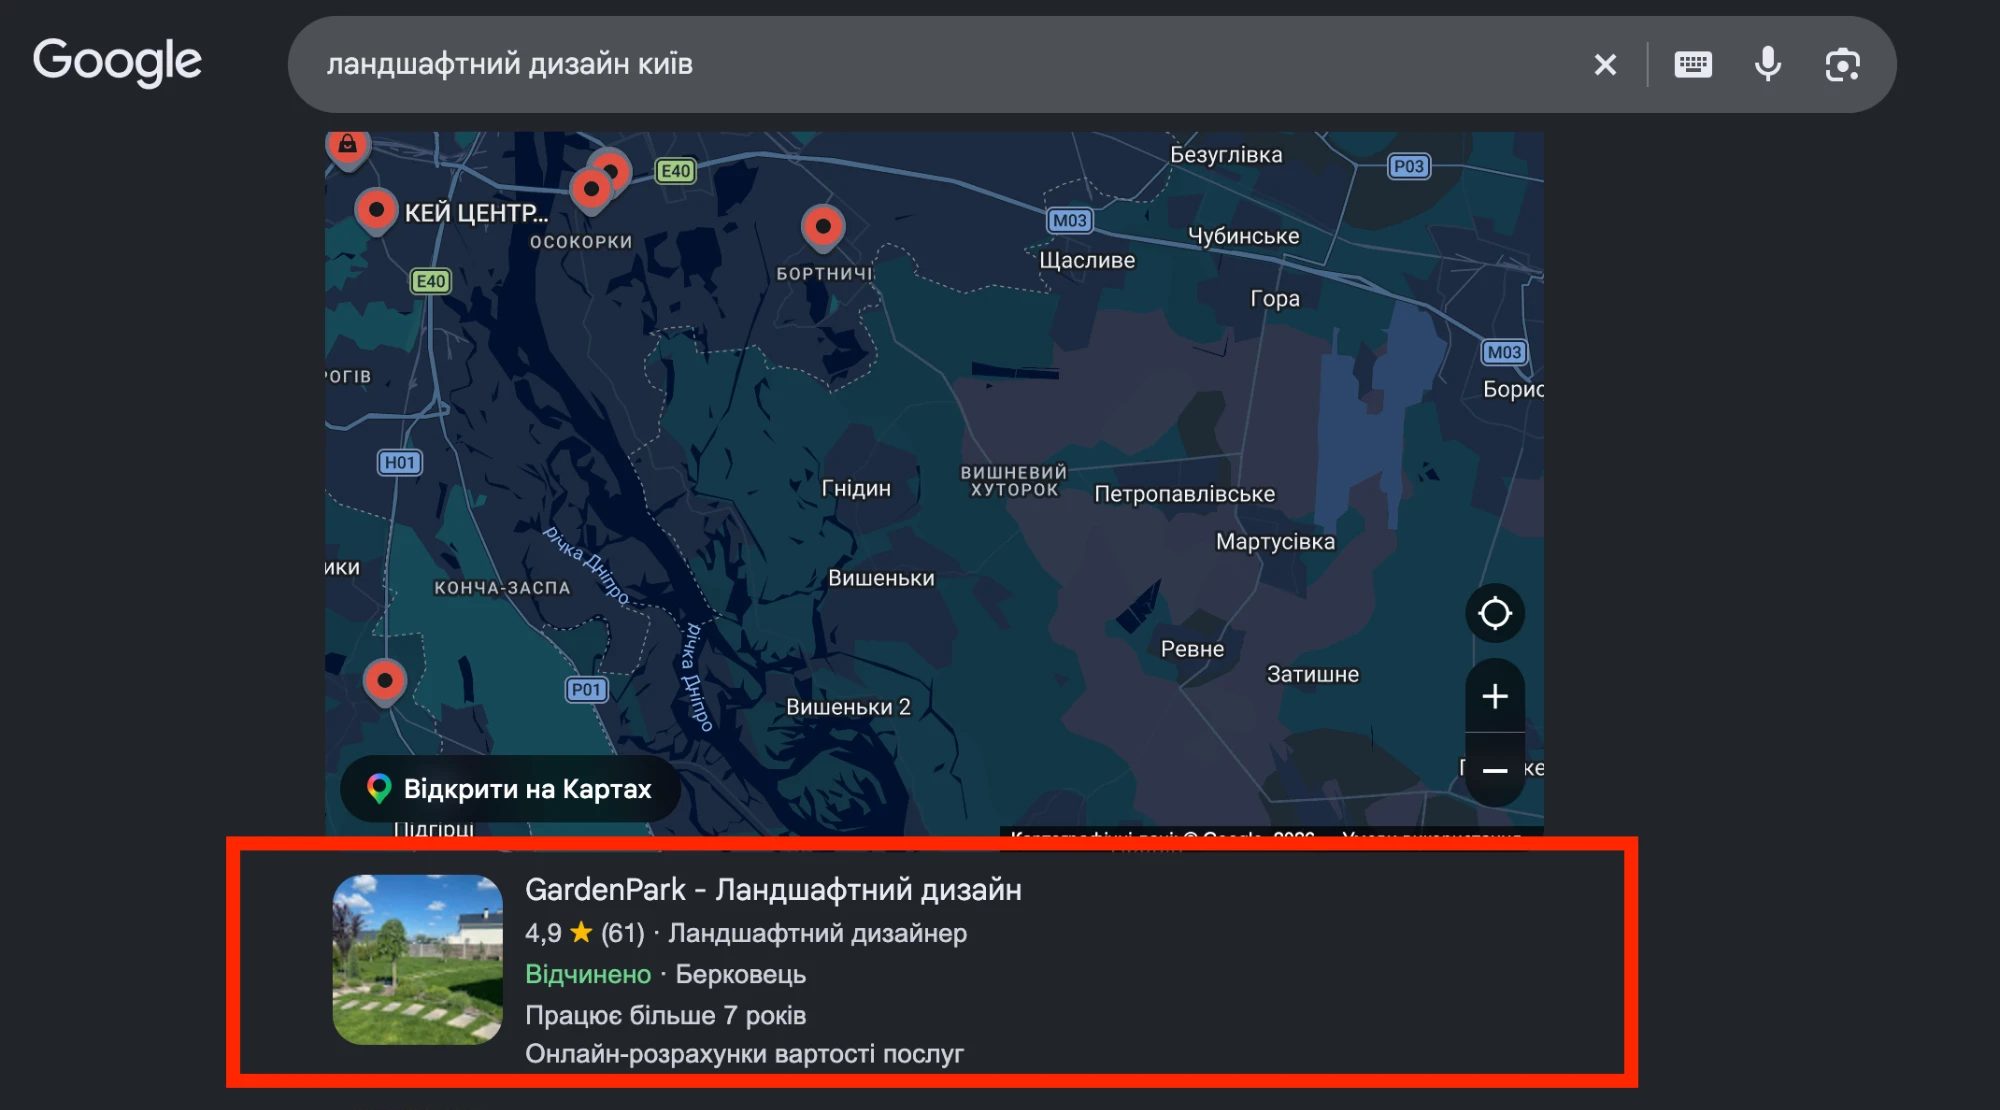This screenshot has width=2000, height=1110.
Task: Click the Безуглівка map label
Action: click(x=1226, y=155)
